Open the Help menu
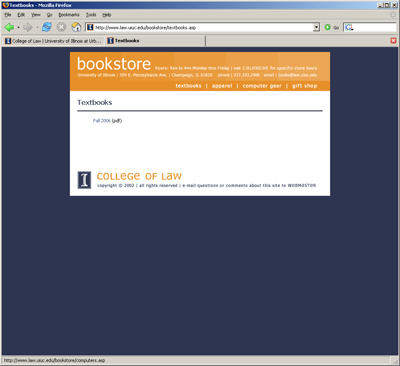 107,15
